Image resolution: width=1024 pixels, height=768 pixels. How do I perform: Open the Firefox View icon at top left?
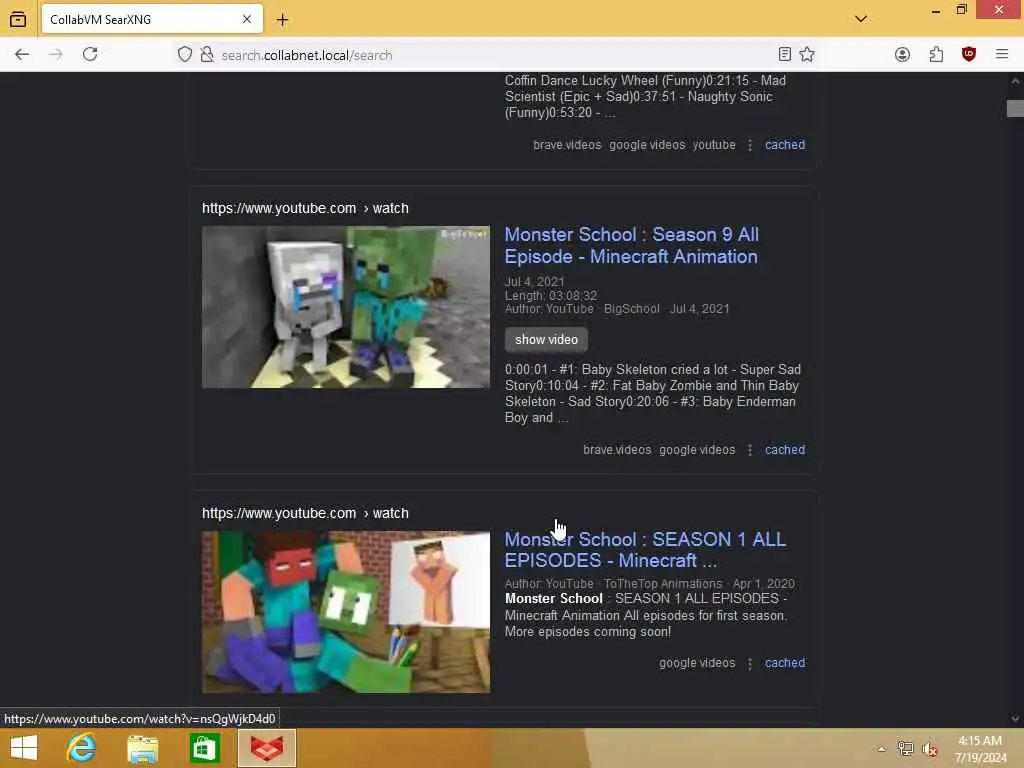pyautogui.click(x=18, y=20)
